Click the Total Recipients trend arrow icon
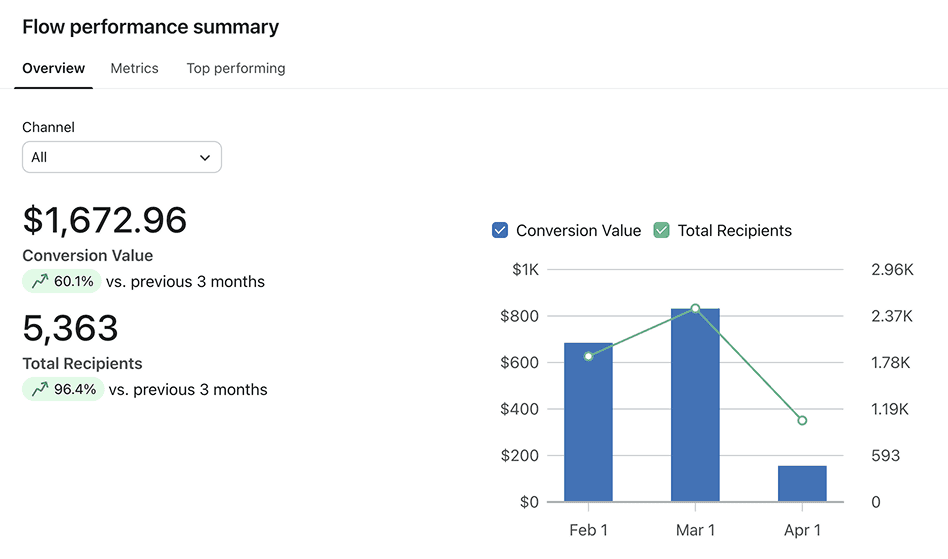Screen dimensions: 948x559 coord(40,389)
